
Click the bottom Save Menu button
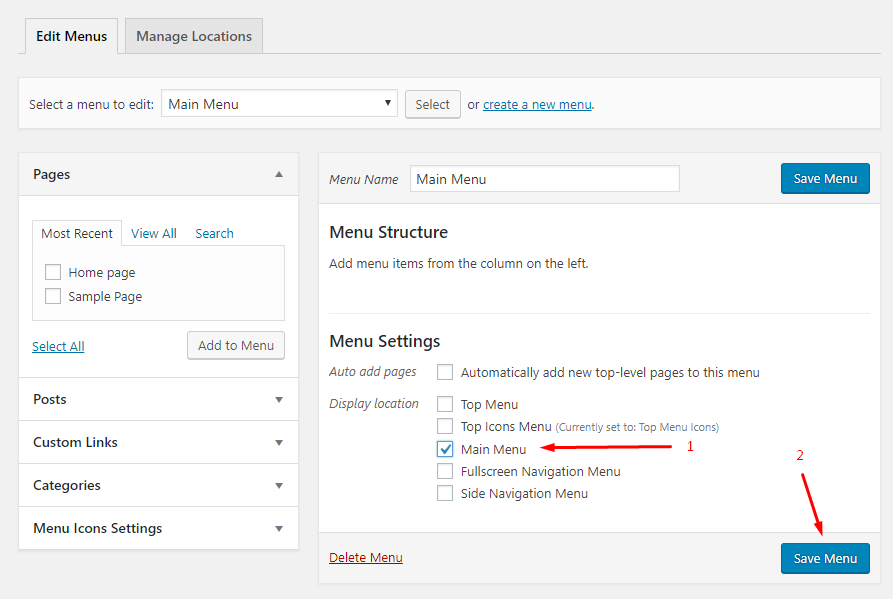[x=825, y=559]
